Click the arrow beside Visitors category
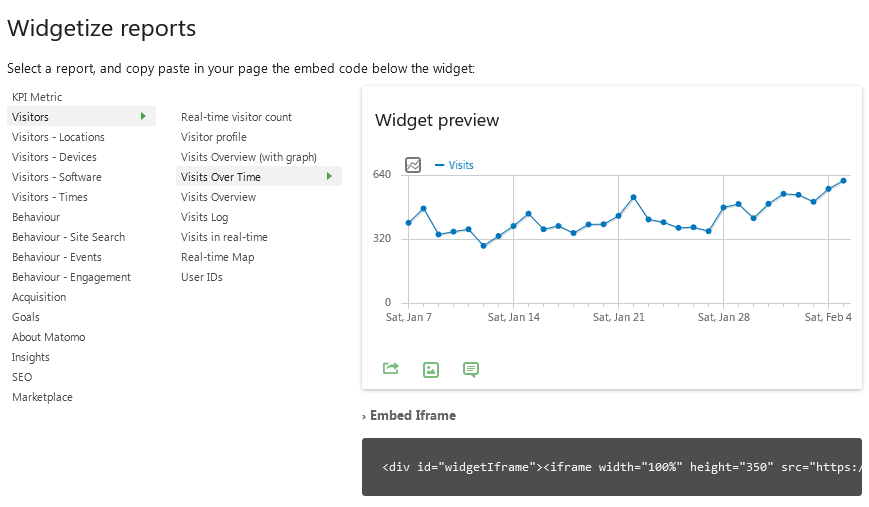The width and height of the screenshot is (869, 507). (144, 117)
